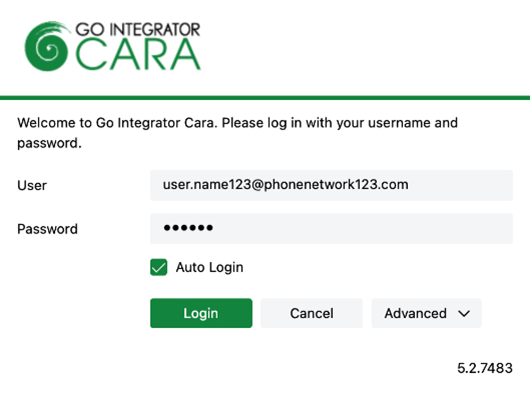Click the Go Integrator Cara spiral logo
530x394 pixels.
tap(47, 46)
